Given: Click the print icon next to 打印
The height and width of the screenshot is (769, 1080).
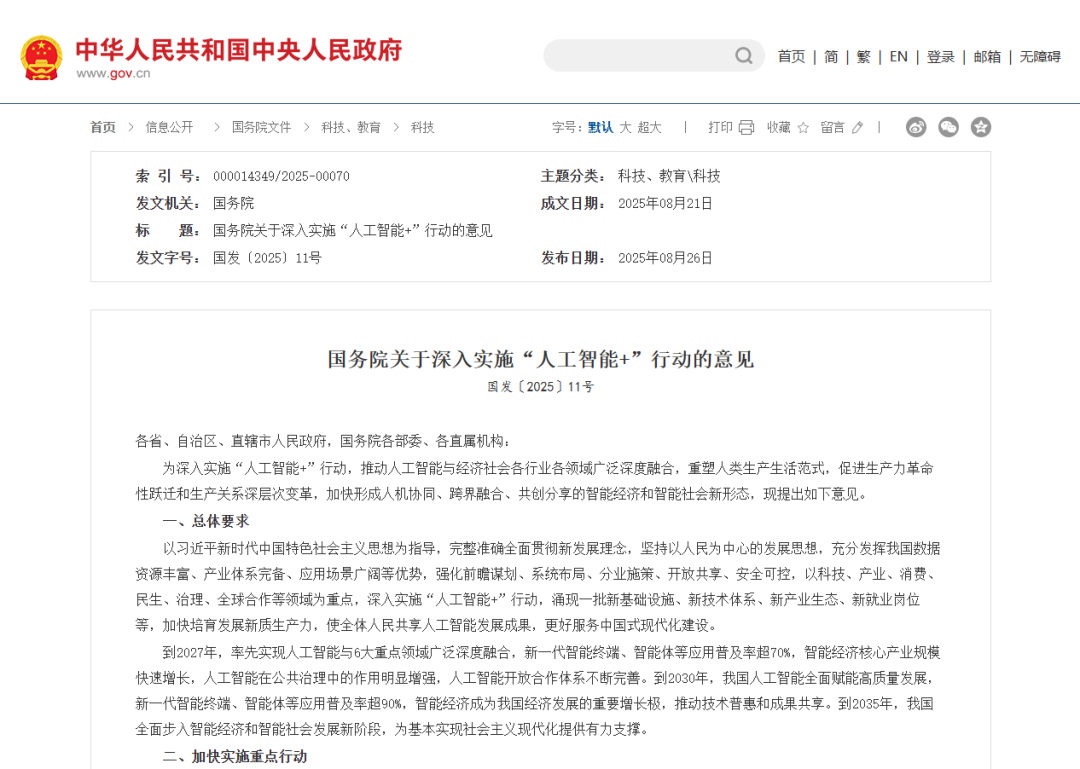Looking at the screenshot, I should point(745,127).
